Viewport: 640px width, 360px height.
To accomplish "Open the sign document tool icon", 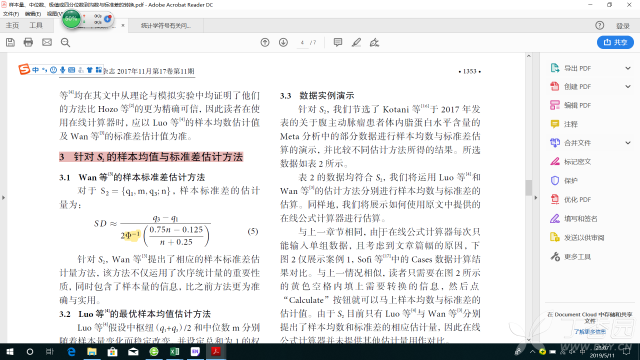I will pyautogui.click(x=374, y=42).
